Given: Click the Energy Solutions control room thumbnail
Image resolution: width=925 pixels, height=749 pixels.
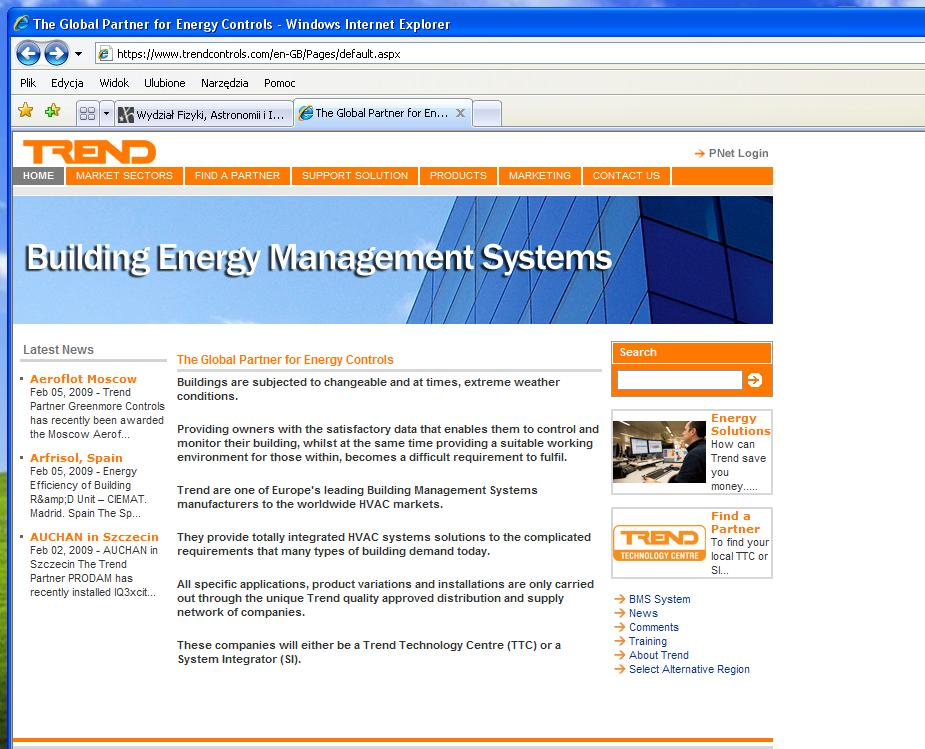Looking at the screenshot, I should (x=659, y=452).
